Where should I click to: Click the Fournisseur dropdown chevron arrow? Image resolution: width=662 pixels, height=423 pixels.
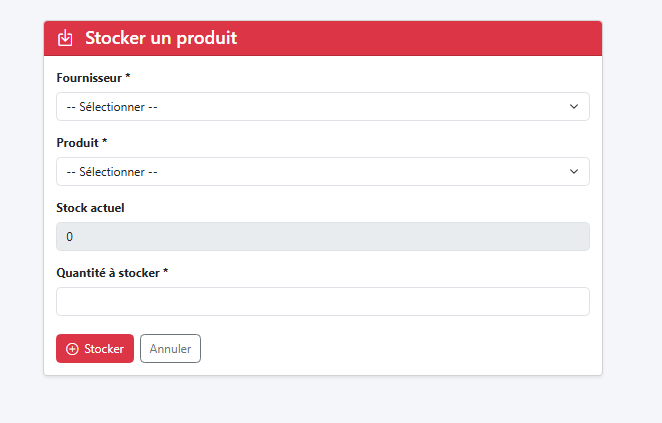coord(574,107)
